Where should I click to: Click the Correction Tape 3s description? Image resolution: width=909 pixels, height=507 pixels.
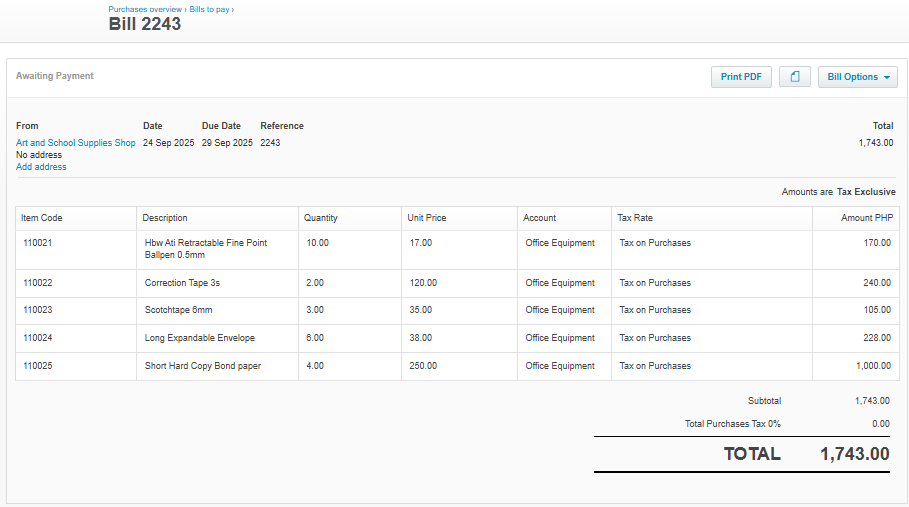(182, 283)
